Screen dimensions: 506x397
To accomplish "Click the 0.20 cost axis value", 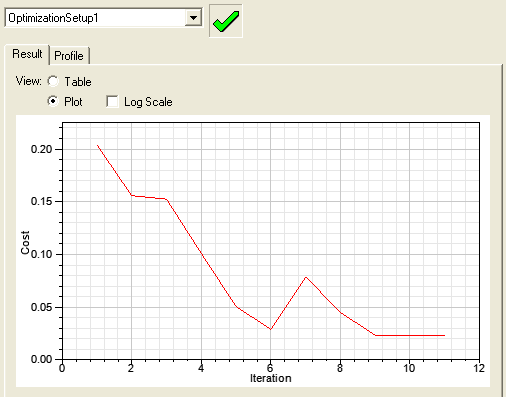I will tap(41, 149).
